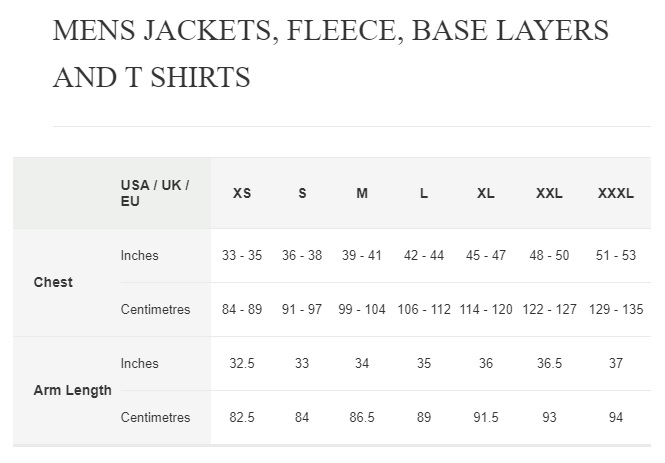The width and height of the screenshot is (665, 463).
Task: Click the chest centimetres value 84 - 89
Action: pos(242,309)
